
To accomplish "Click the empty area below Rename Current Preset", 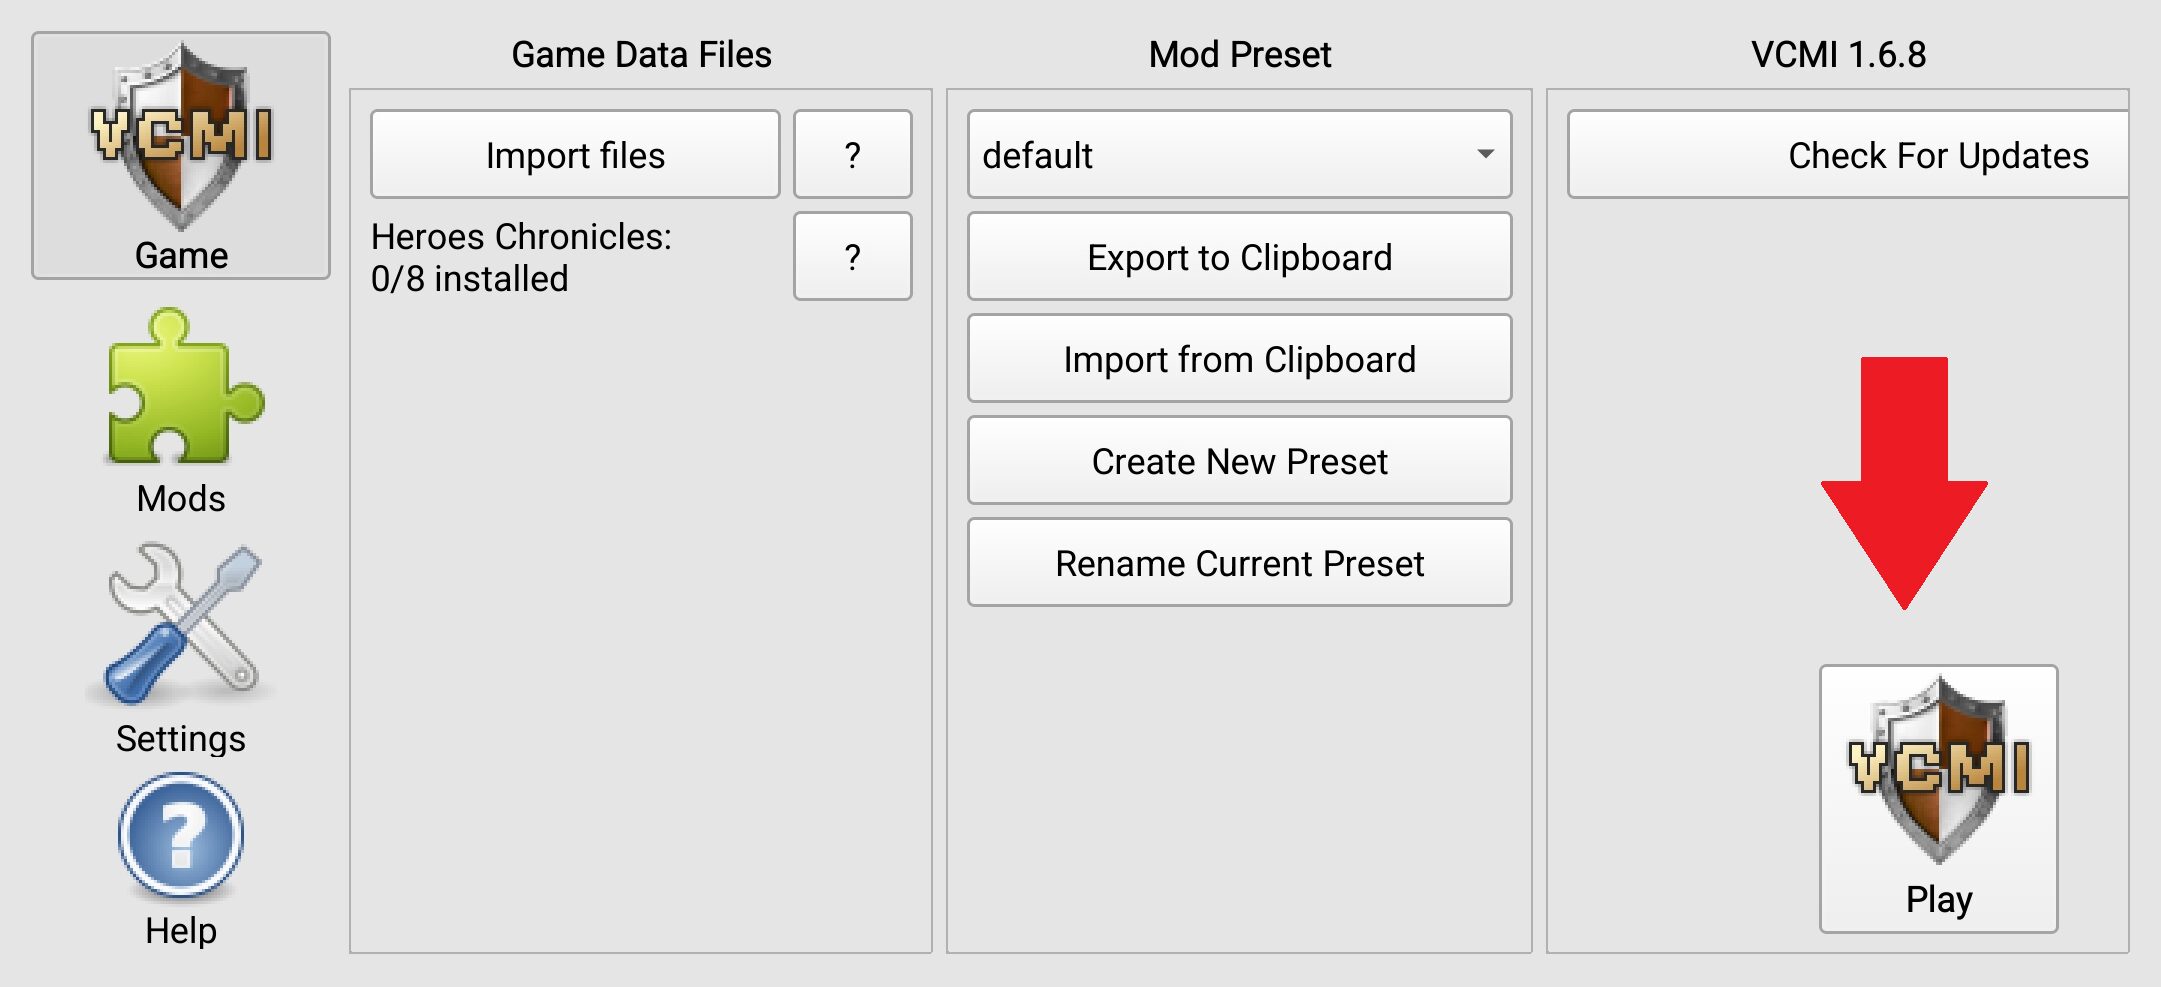I will [1239, 780].
